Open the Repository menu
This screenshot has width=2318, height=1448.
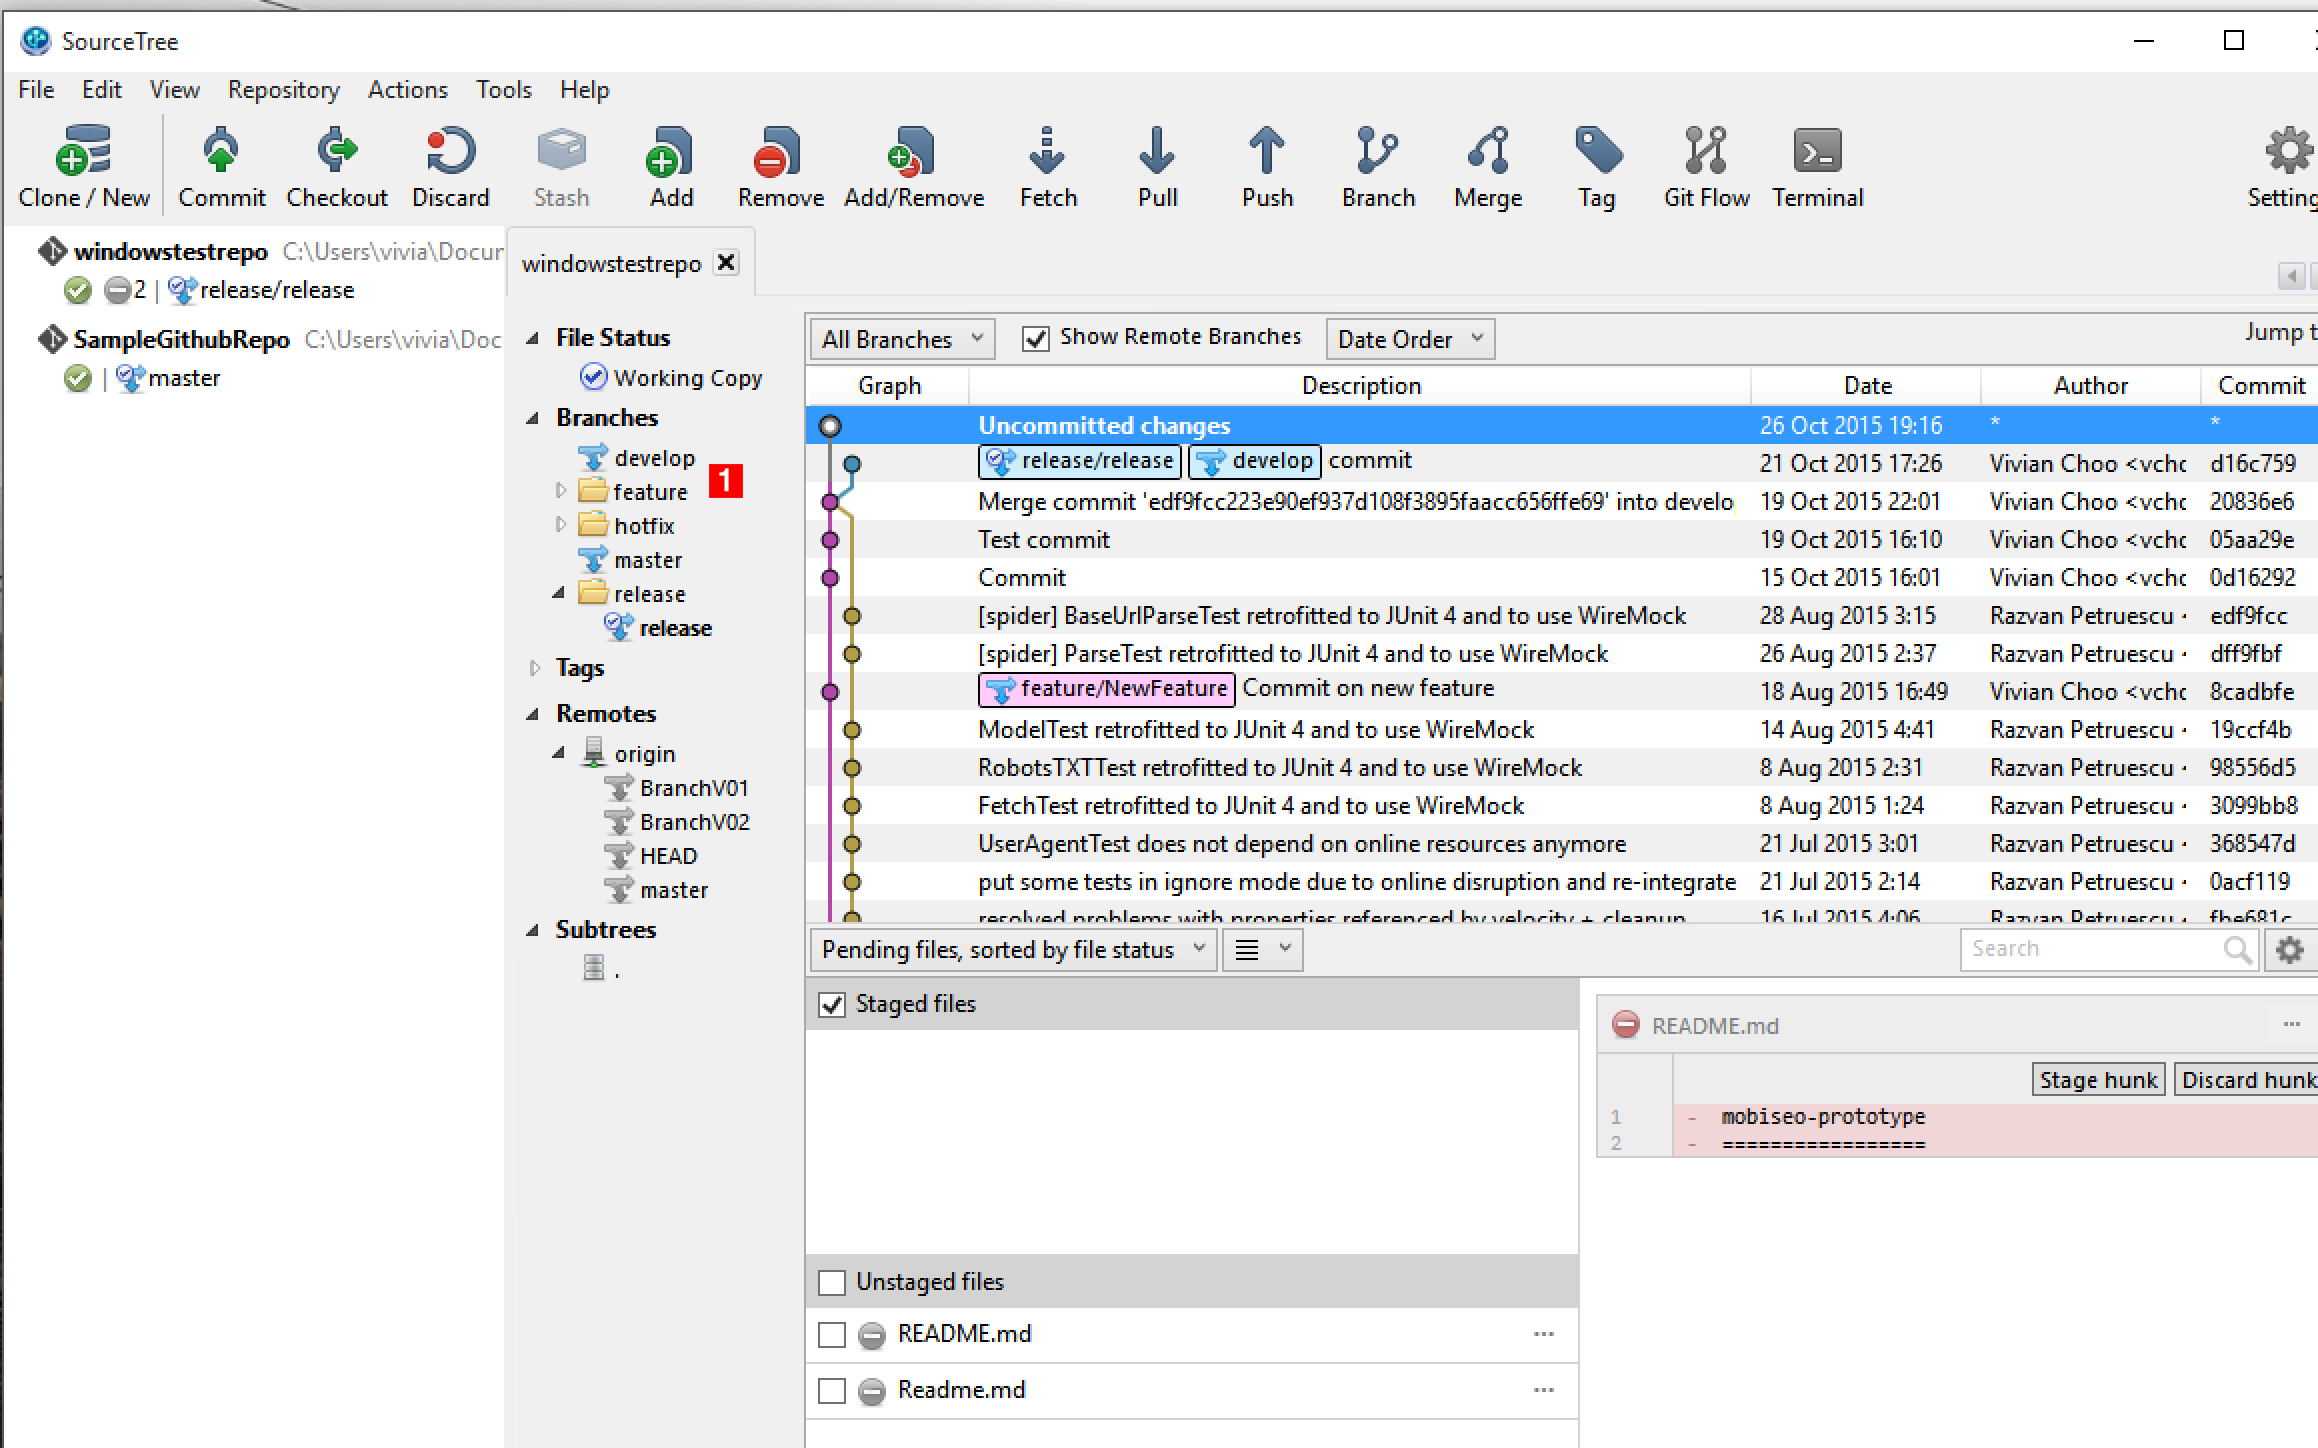click(283, 90)
